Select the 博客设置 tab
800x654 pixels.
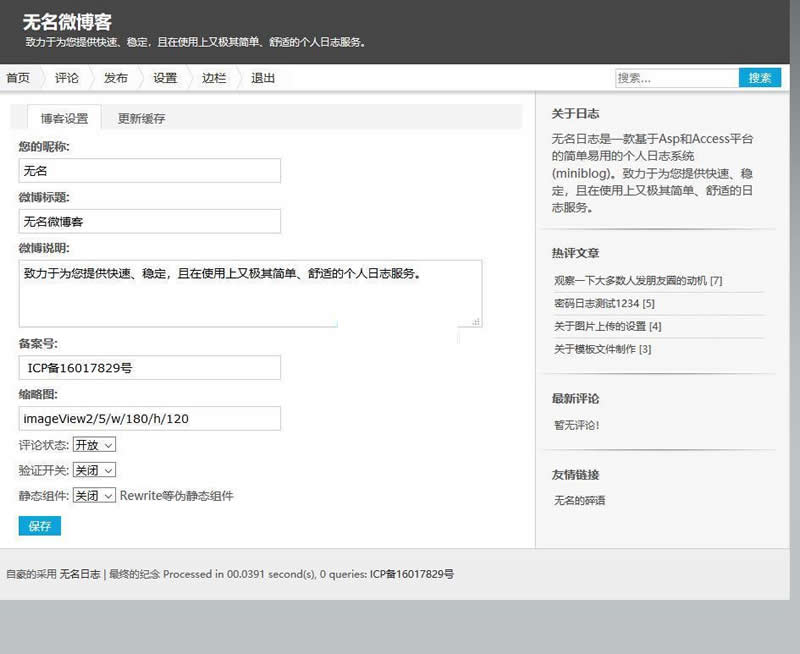click(x=64, y=118)
